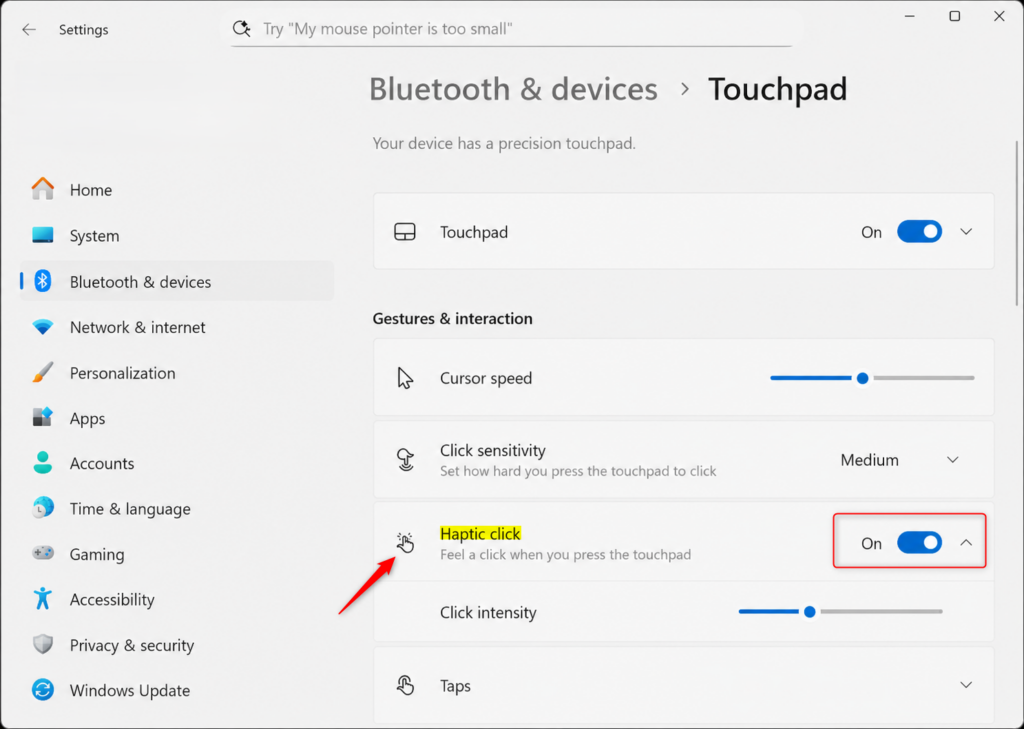The height and width of the screenshot is (729, 1024).
Task: Click in the settings search box
Action: point(511,29)
